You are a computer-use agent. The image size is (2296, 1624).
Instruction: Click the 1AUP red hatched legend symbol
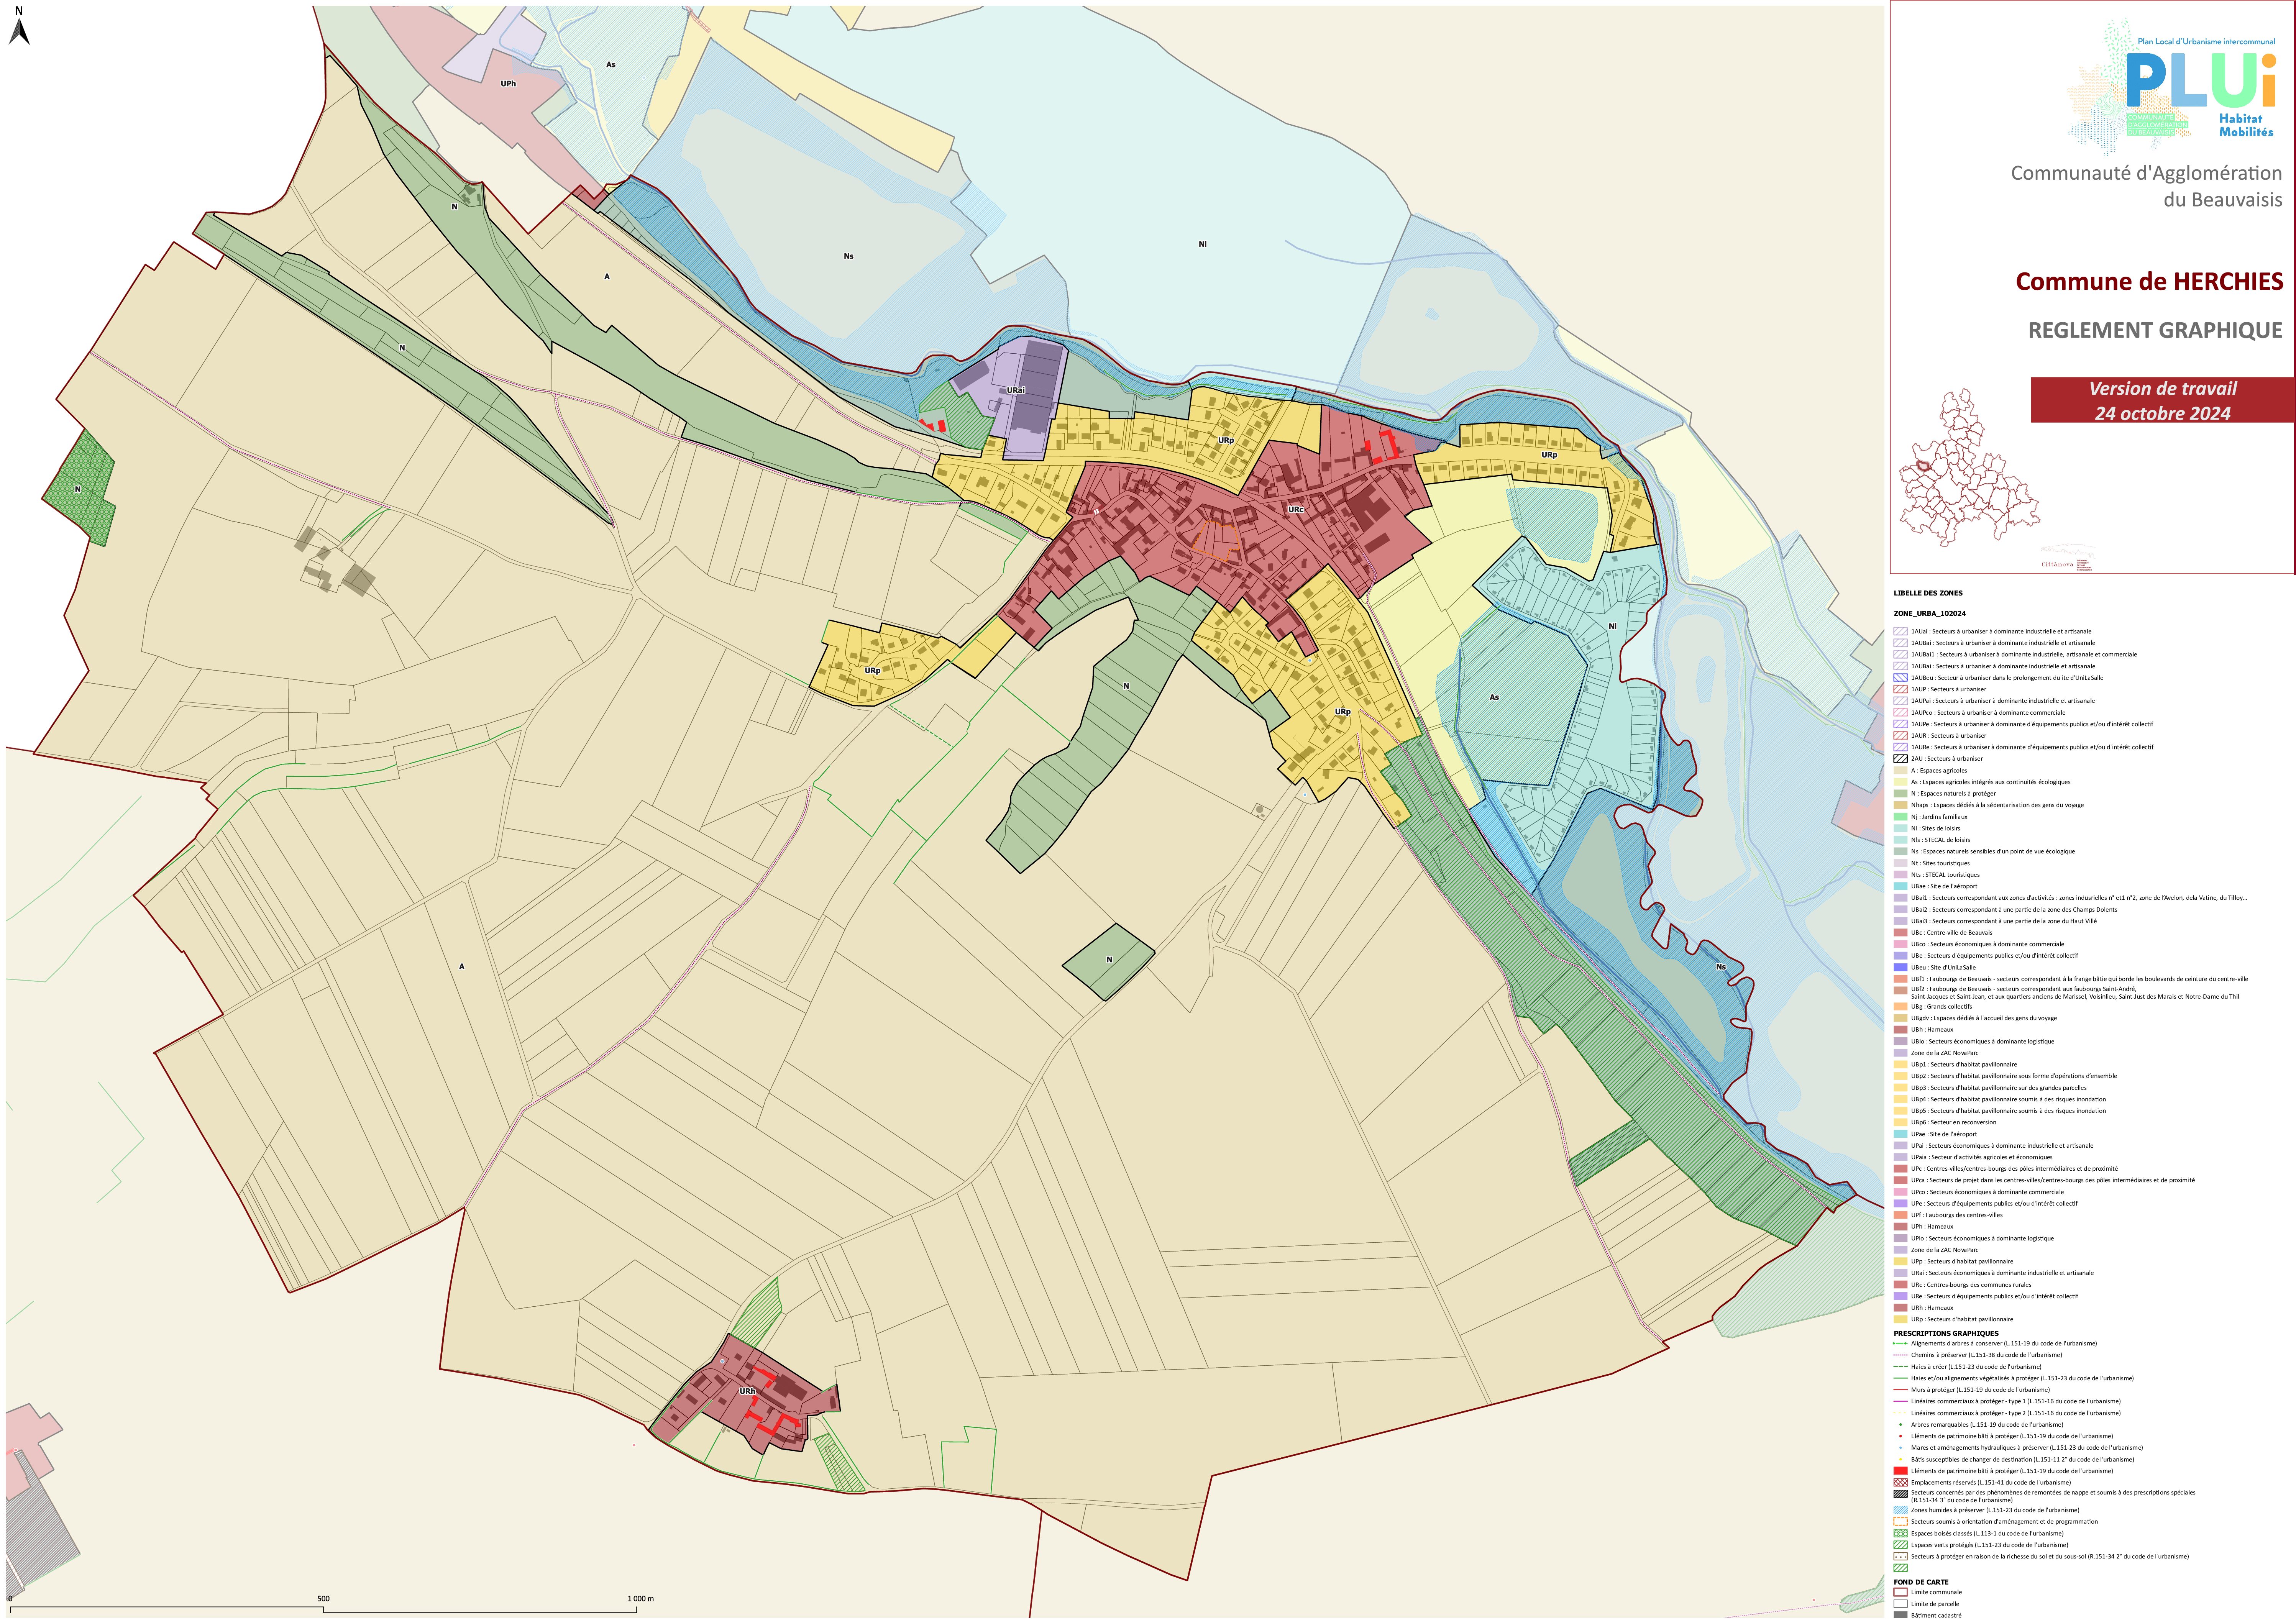[x=1900, y=689]
